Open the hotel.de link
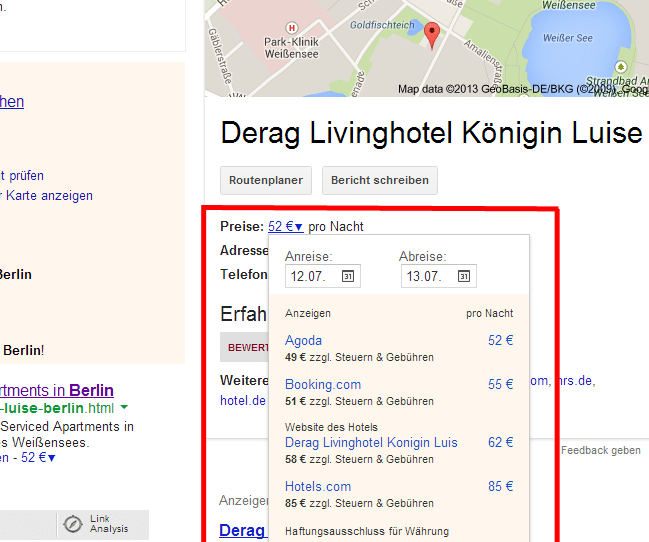Screen dimensions: 649x542 pos(243,400)
